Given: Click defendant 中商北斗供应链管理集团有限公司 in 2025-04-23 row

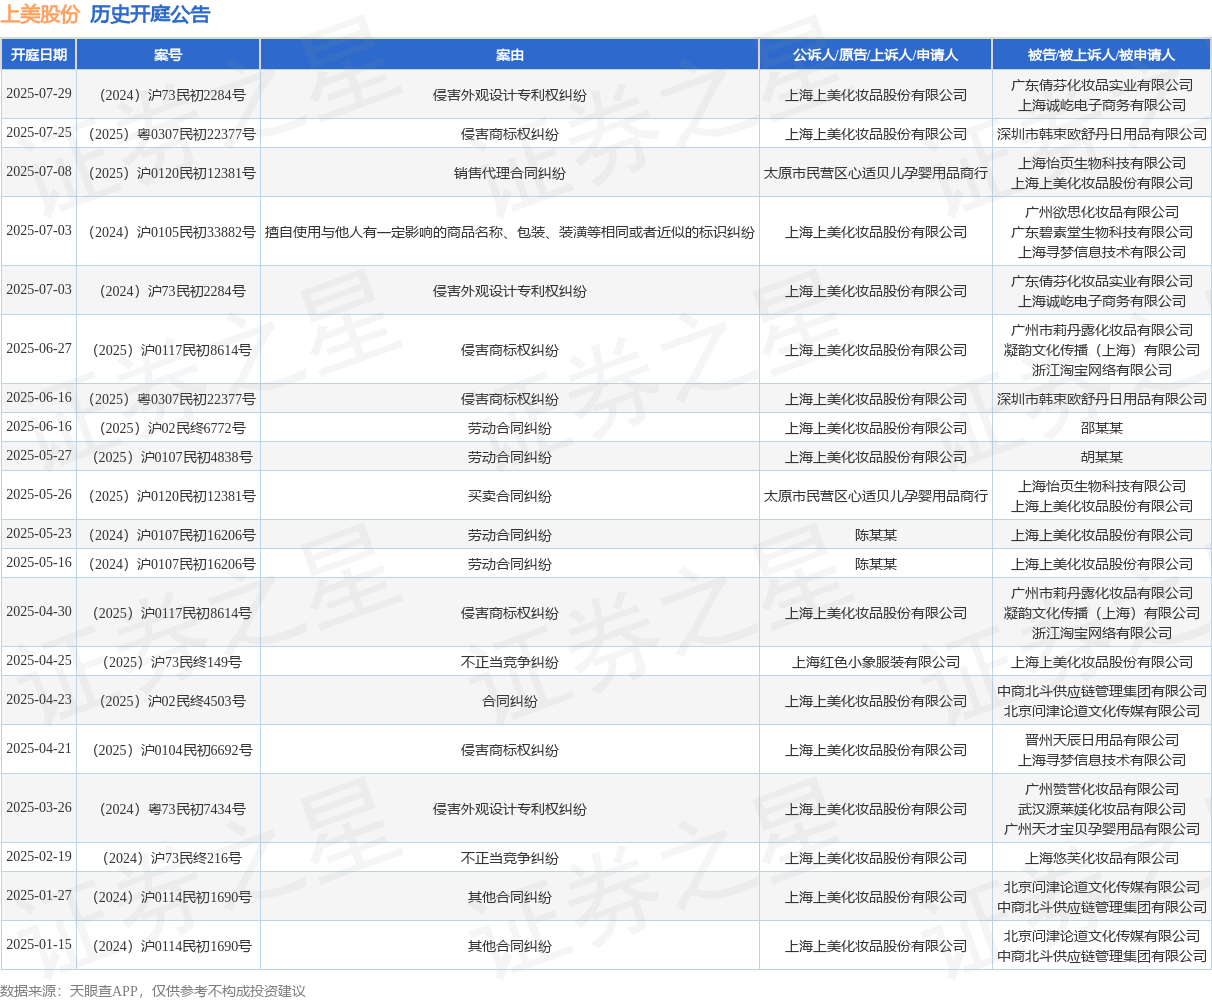Looking at the screenshot, I should 1102,691.
